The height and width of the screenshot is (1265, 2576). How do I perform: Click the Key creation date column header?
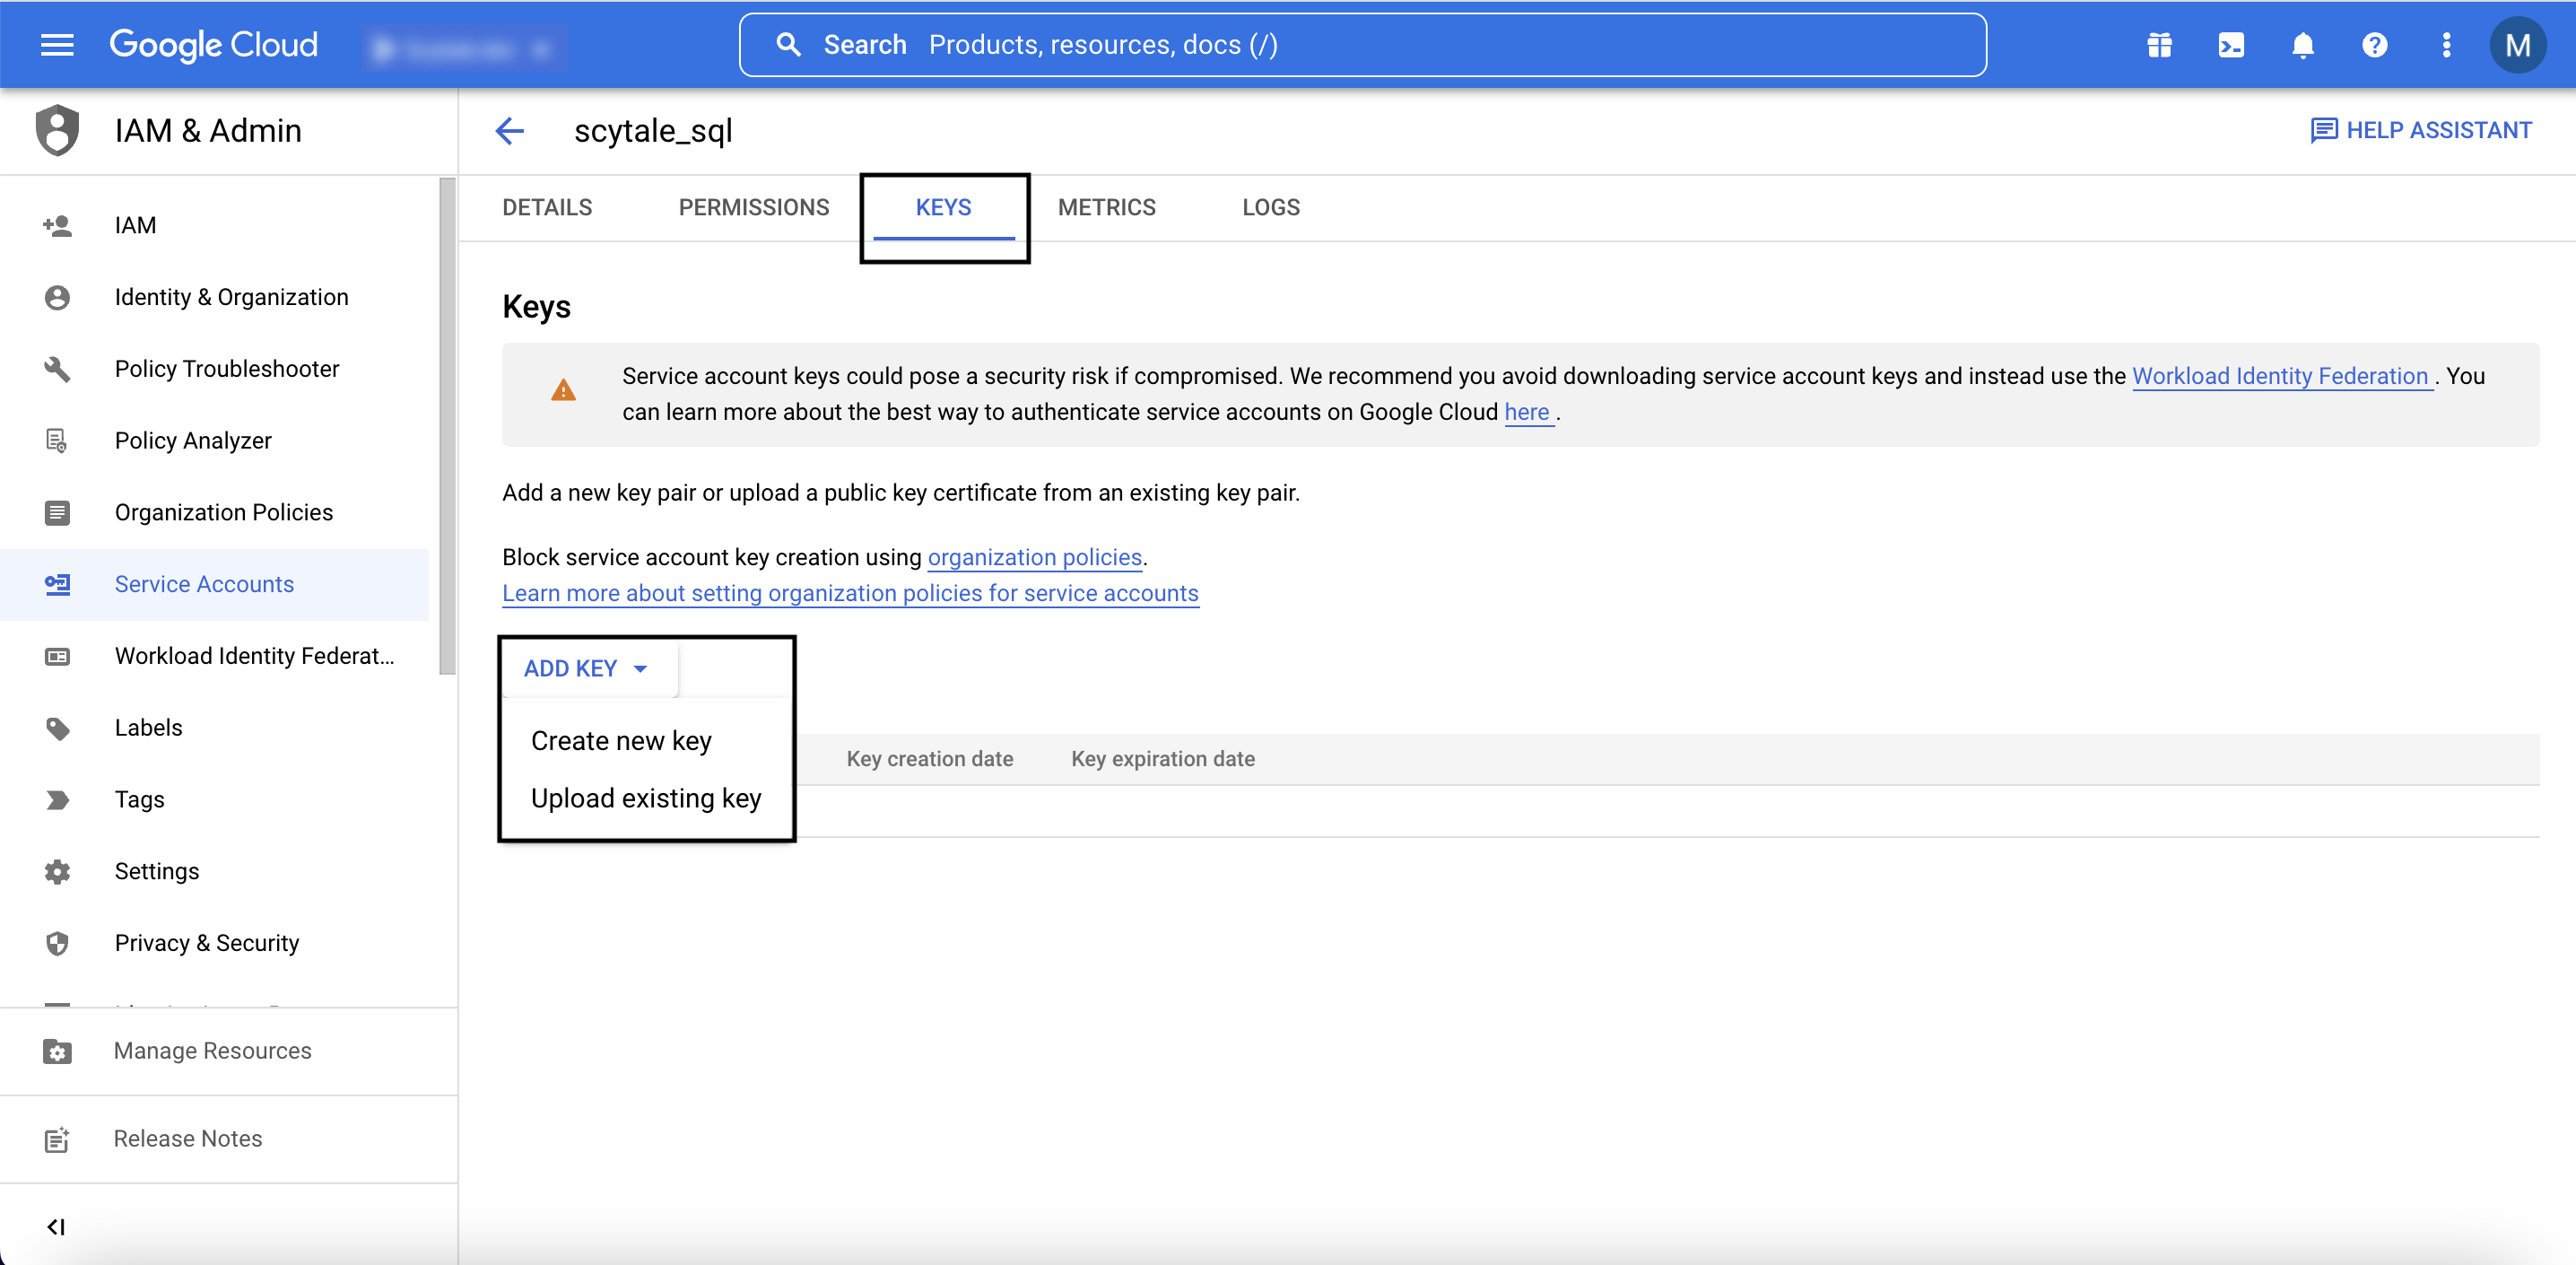click(x=929, y=759)
